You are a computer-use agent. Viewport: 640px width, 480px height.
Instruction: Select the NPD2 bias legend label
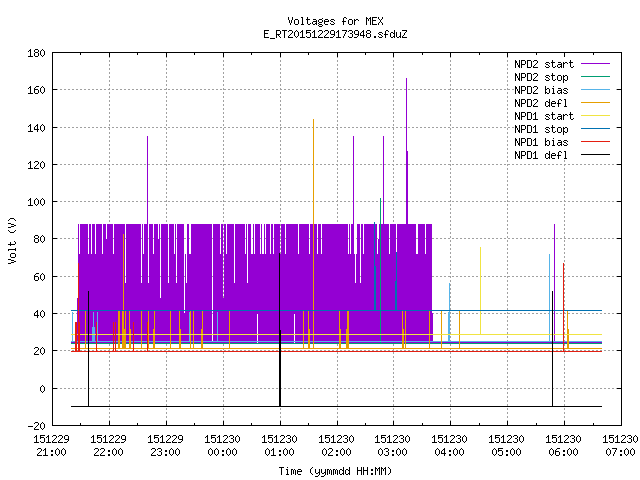point(541,90)
